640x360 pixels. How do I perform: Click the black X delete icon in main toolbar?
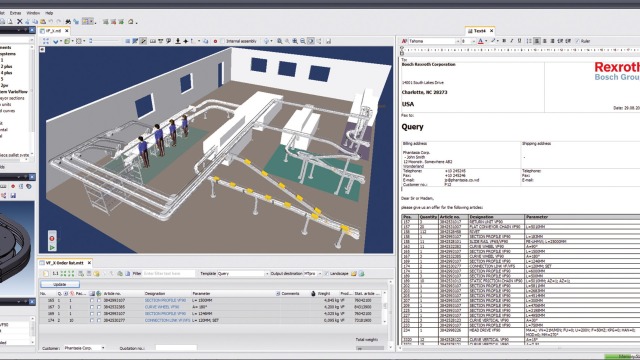click(19, 22)
